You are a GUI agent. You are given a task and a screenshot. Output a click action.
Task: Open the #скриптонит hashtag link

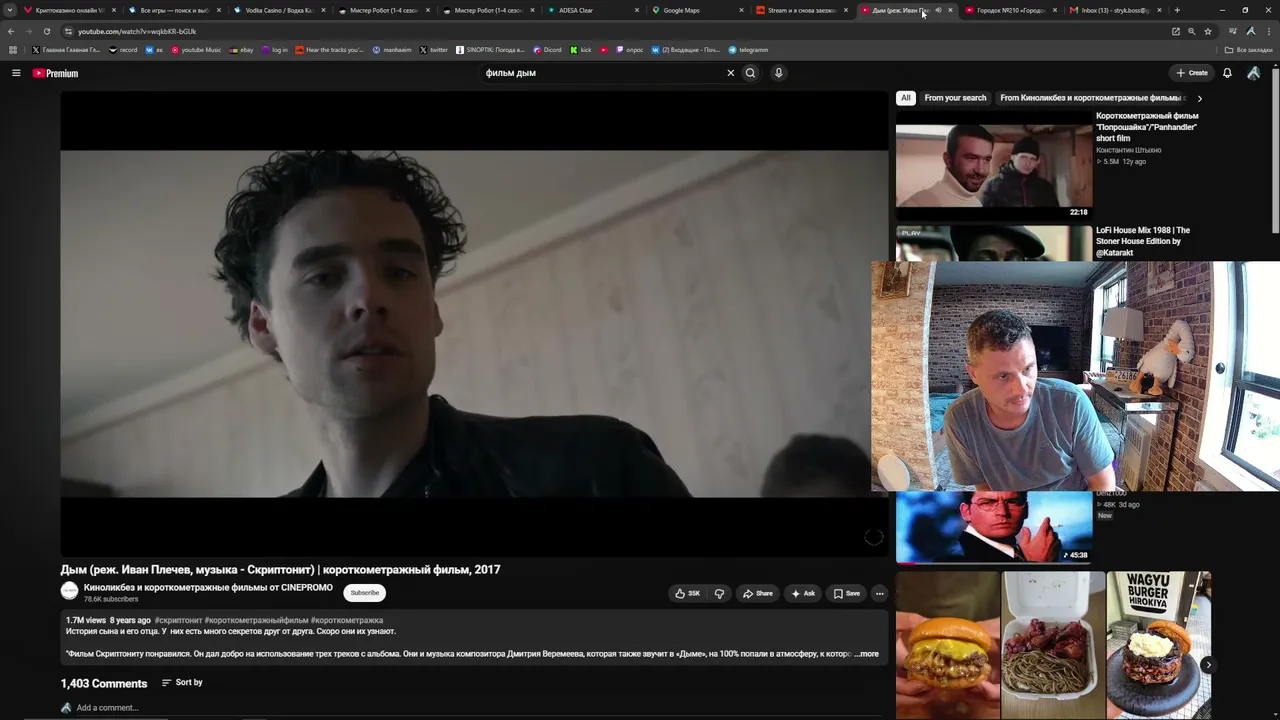point(178,620)
